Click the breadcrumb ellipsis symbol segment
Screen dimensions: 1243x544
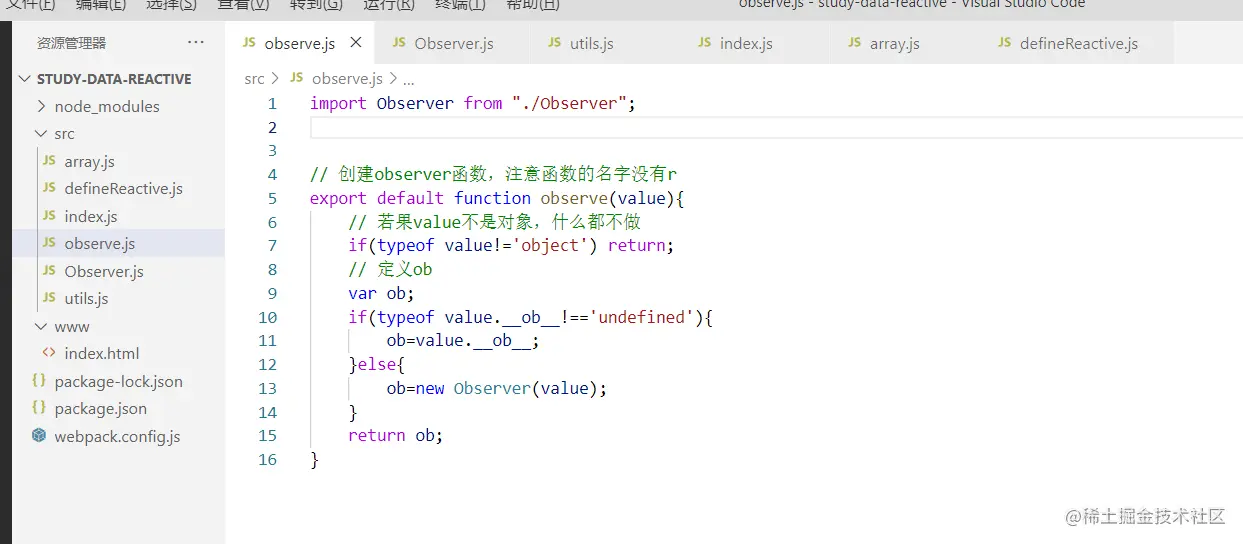[407, 79]
